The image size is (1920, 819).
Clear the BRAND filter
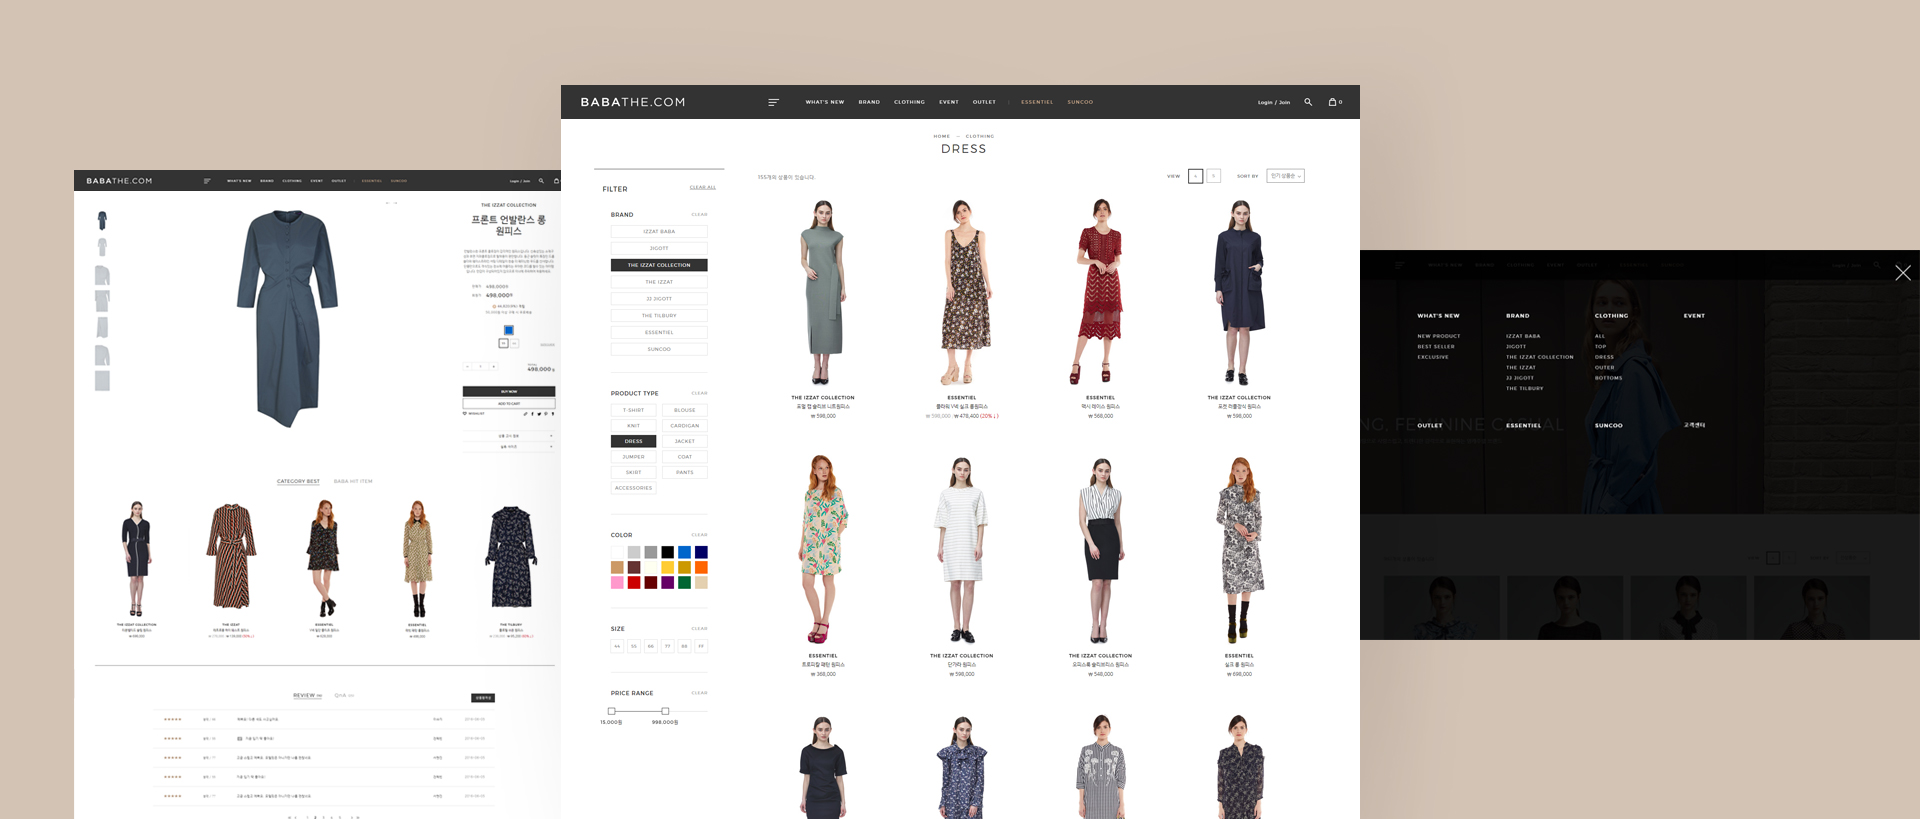[x=699, y=215]
